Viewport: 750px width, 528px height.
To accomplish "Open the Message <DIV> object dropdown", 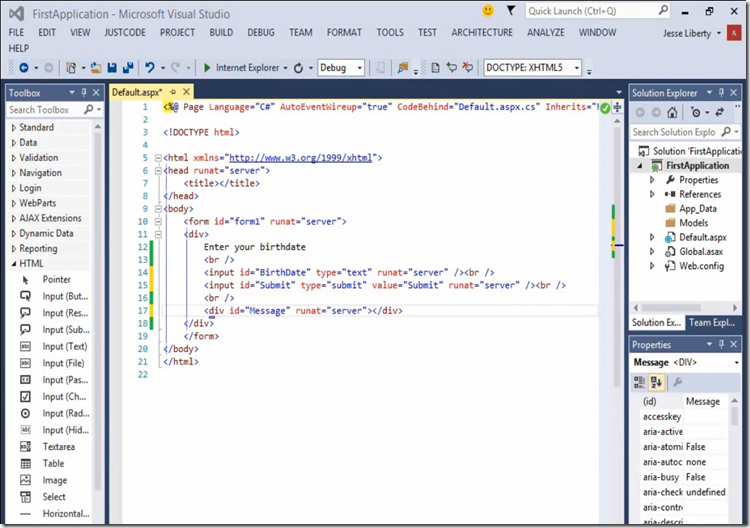I will 737,363.
